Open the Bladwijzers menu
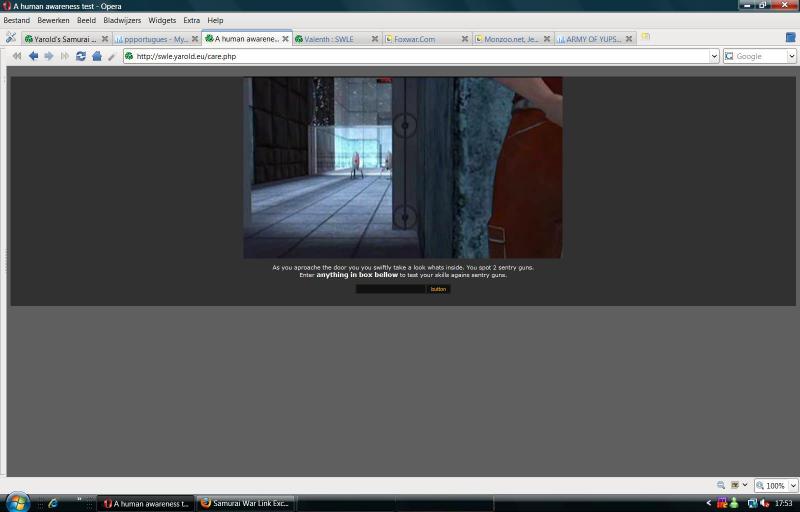 (122, 20)
